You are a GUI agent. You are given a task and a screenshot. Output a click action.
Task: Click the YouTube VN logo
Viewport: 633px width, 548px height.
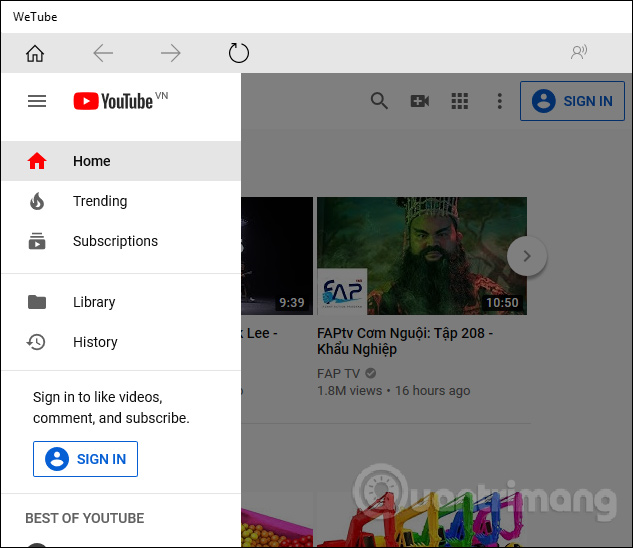point(121,101)
